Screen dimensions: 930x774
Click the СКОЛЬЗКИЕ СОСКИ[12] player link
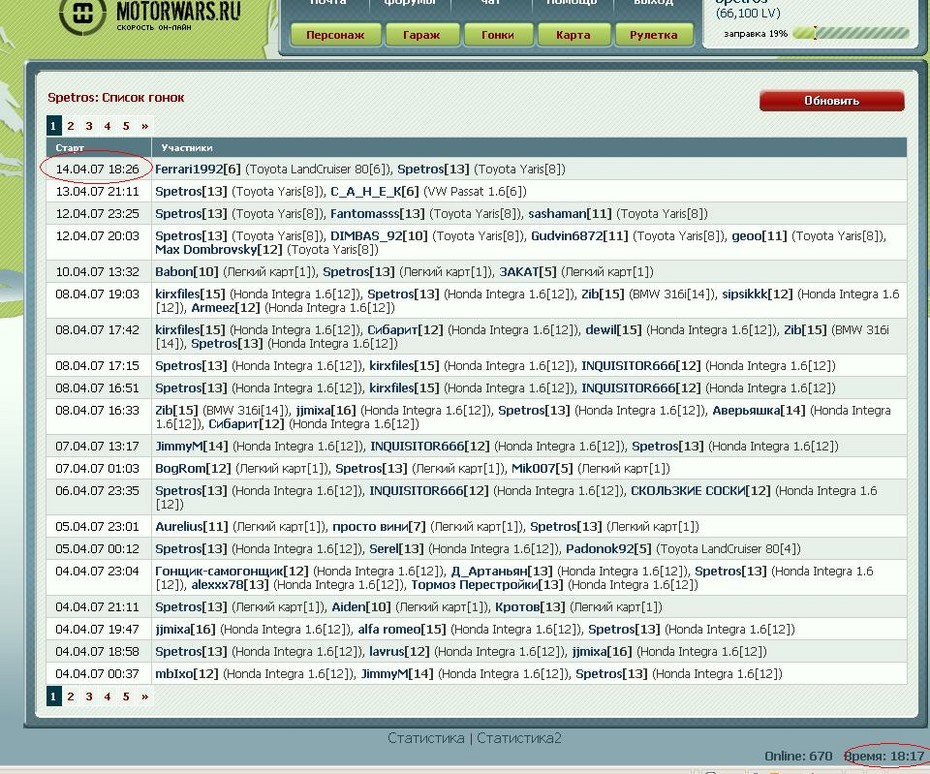pyautogui.click(x=700, y=490)
